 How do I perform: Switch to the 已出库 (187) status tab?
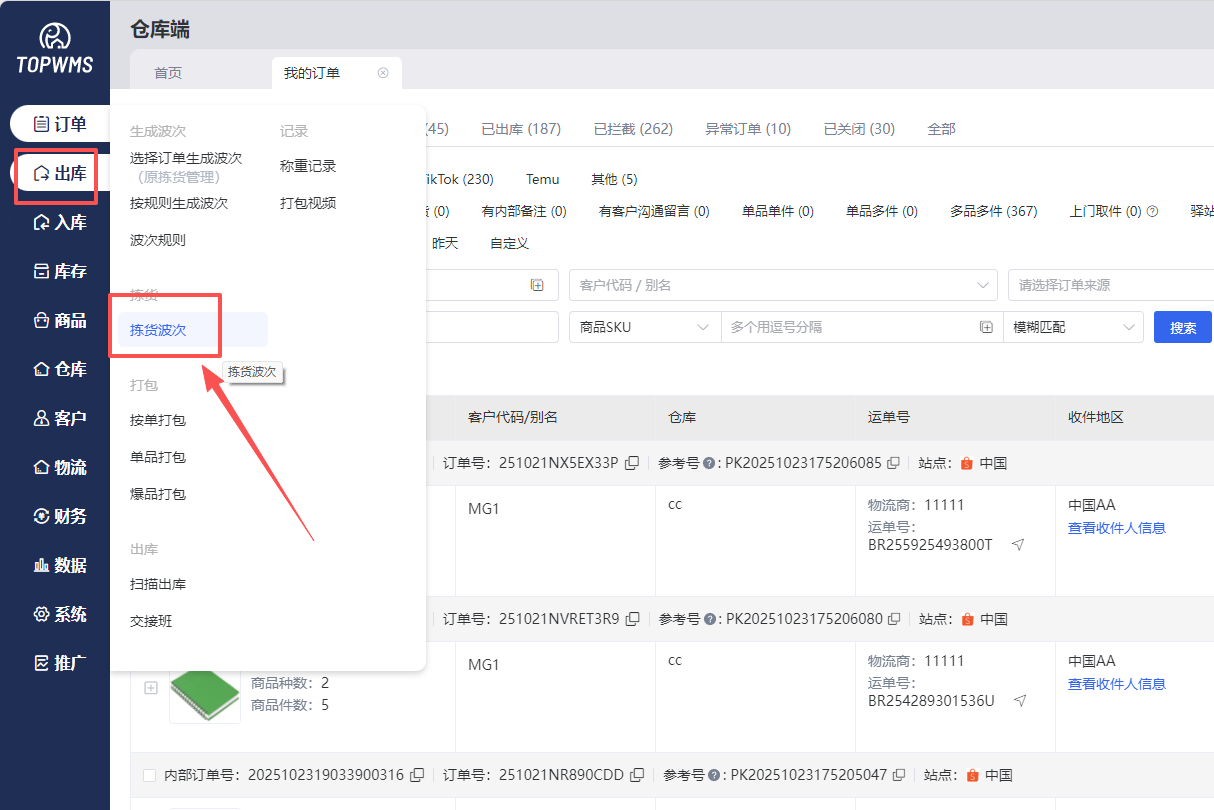521,129
